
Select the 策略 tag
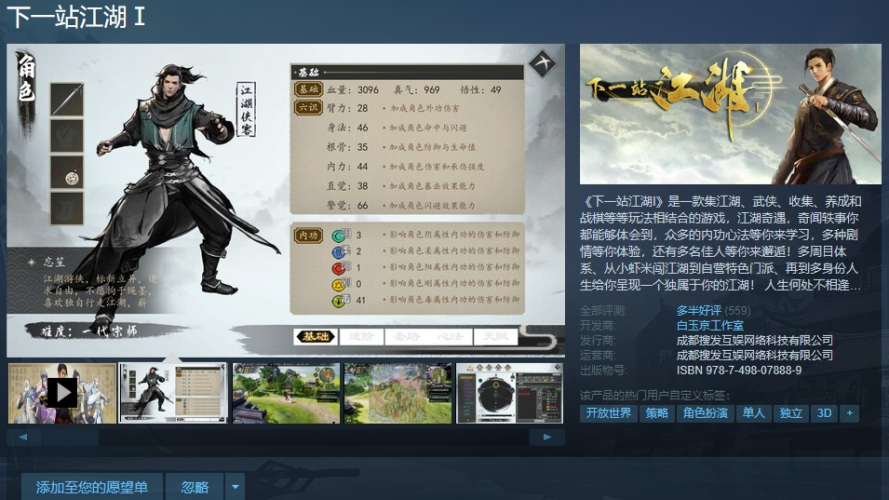pos(656,413)
